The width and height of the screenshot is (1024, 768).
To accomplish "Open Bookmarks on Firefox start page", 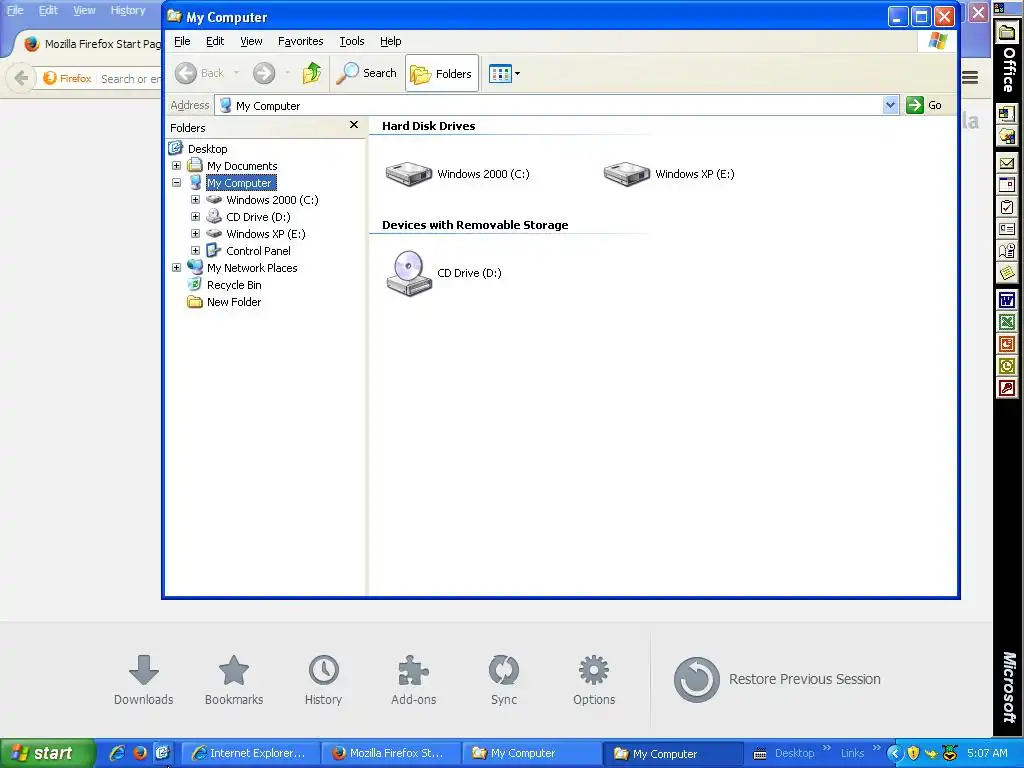I will pos(234,680).
